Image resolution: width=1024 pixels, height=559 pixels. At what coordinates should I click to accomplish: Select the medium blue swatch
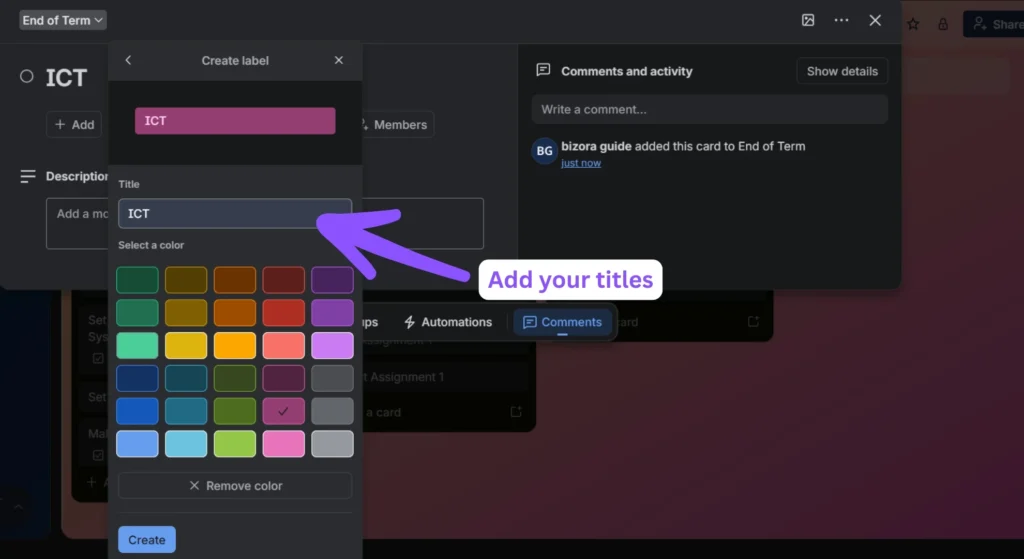[x=137, y=411]
